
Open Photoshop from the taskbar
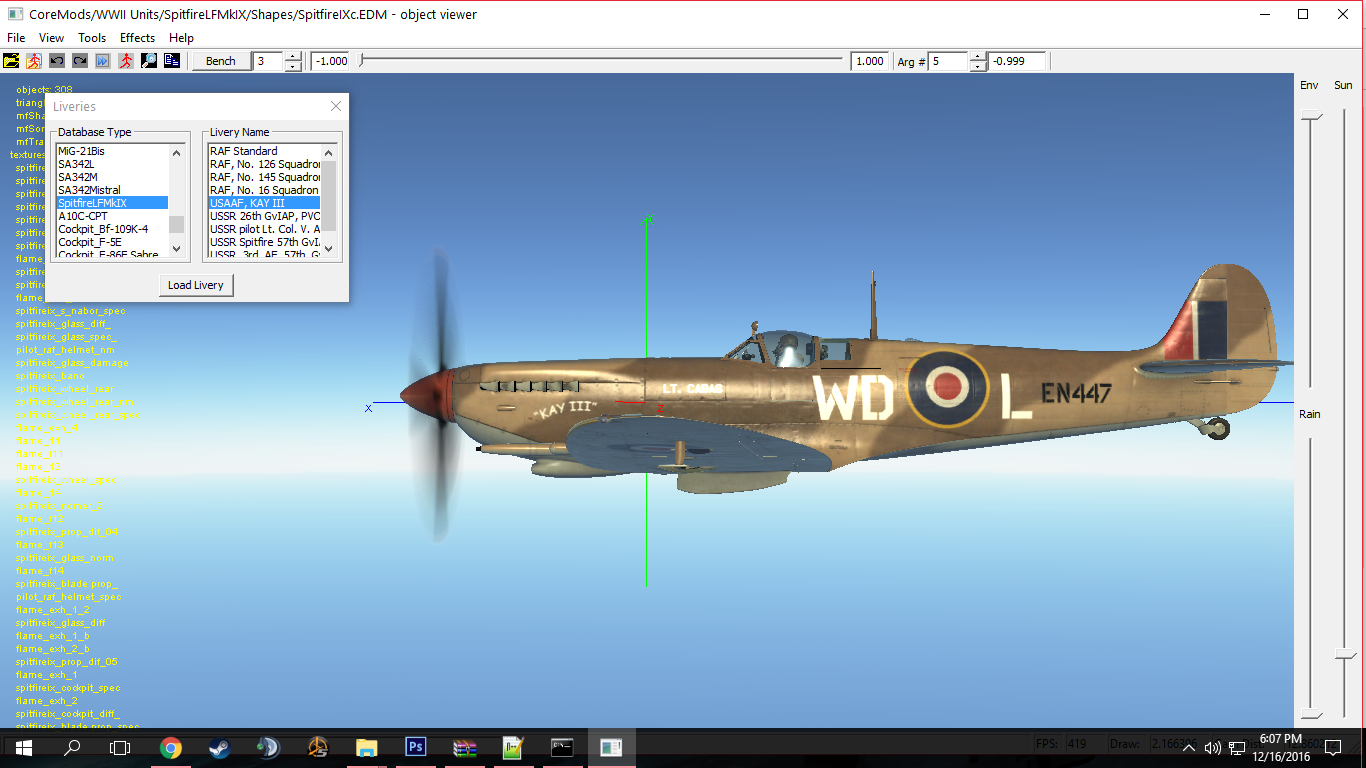point(415,747)
